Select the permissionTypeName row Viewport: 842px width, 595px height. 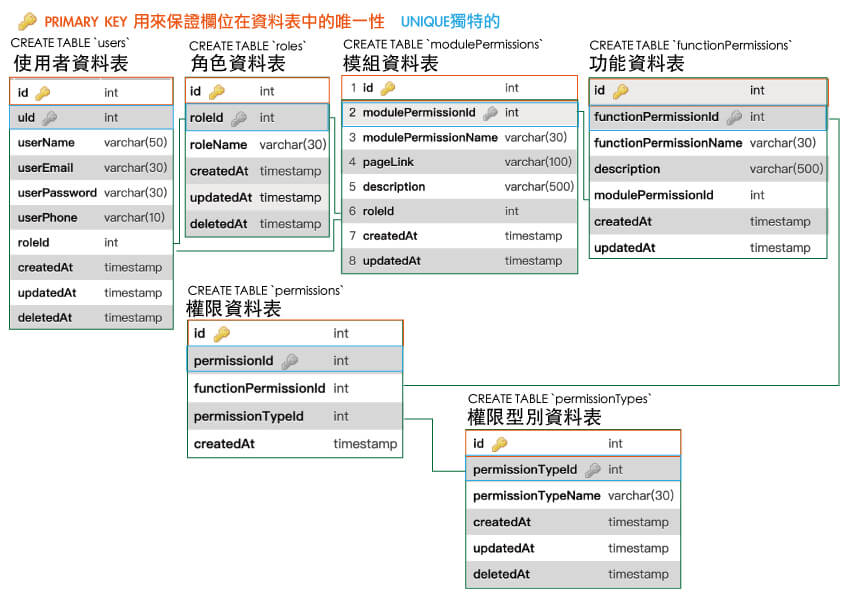[x=572, y=496]
